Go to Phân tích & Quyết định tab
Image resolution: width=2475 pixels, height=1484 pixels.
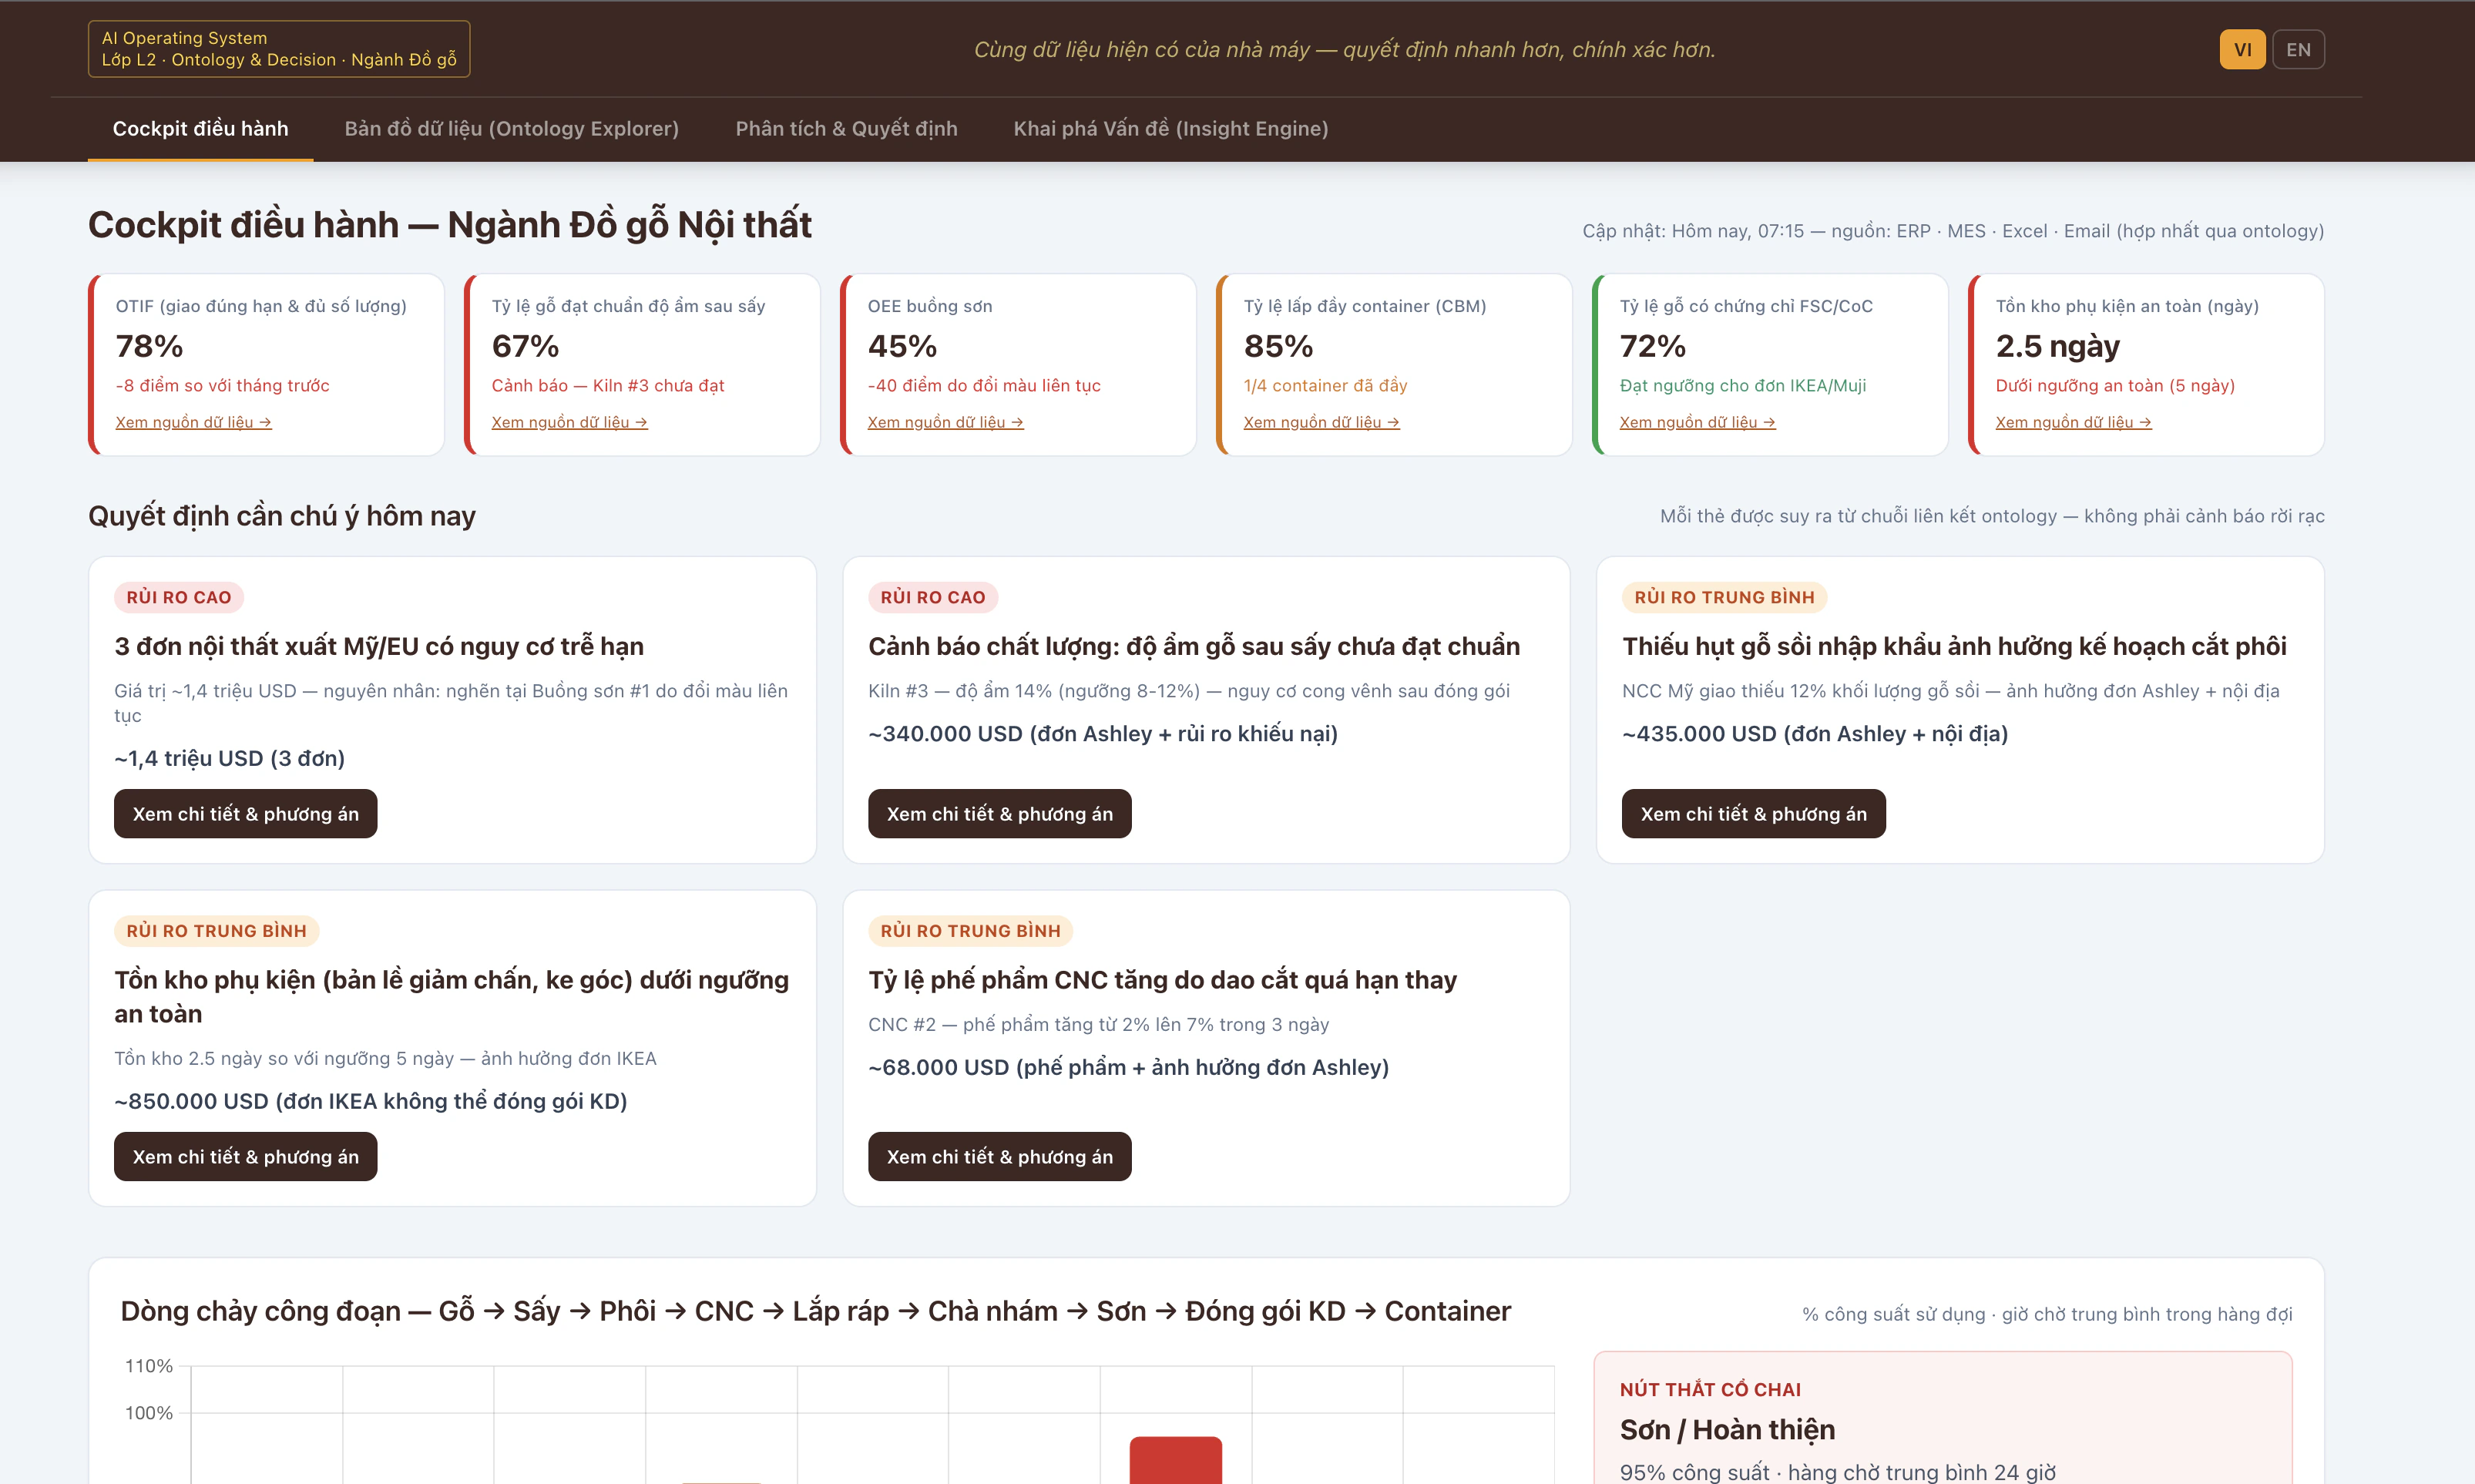[x=846, y=129]
